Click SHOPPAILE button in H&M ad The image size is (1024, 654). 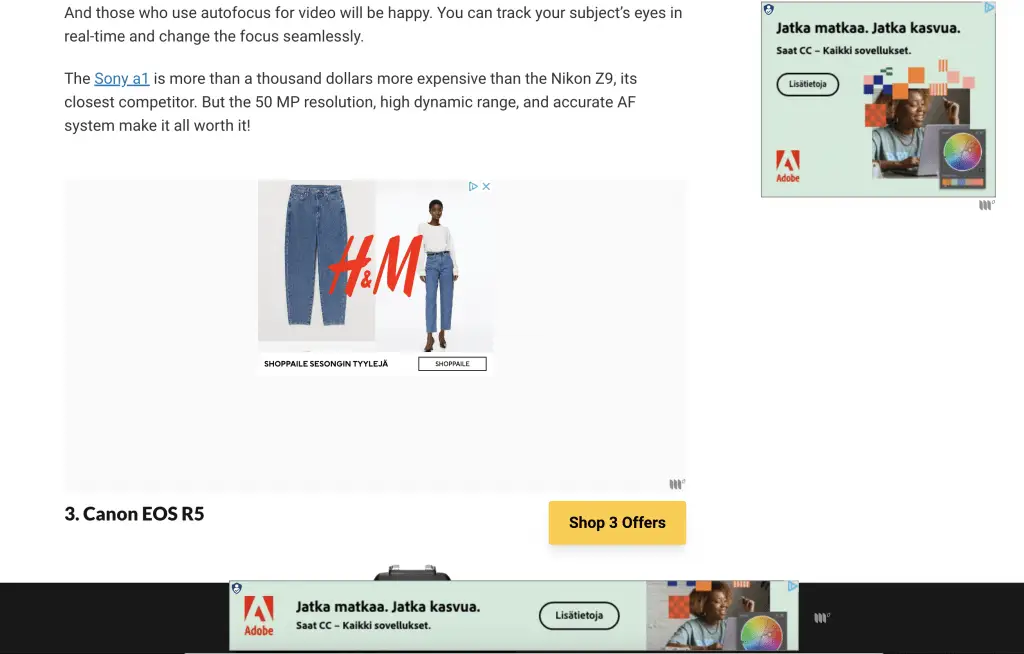pyautogui.click(x=452, y=364)
